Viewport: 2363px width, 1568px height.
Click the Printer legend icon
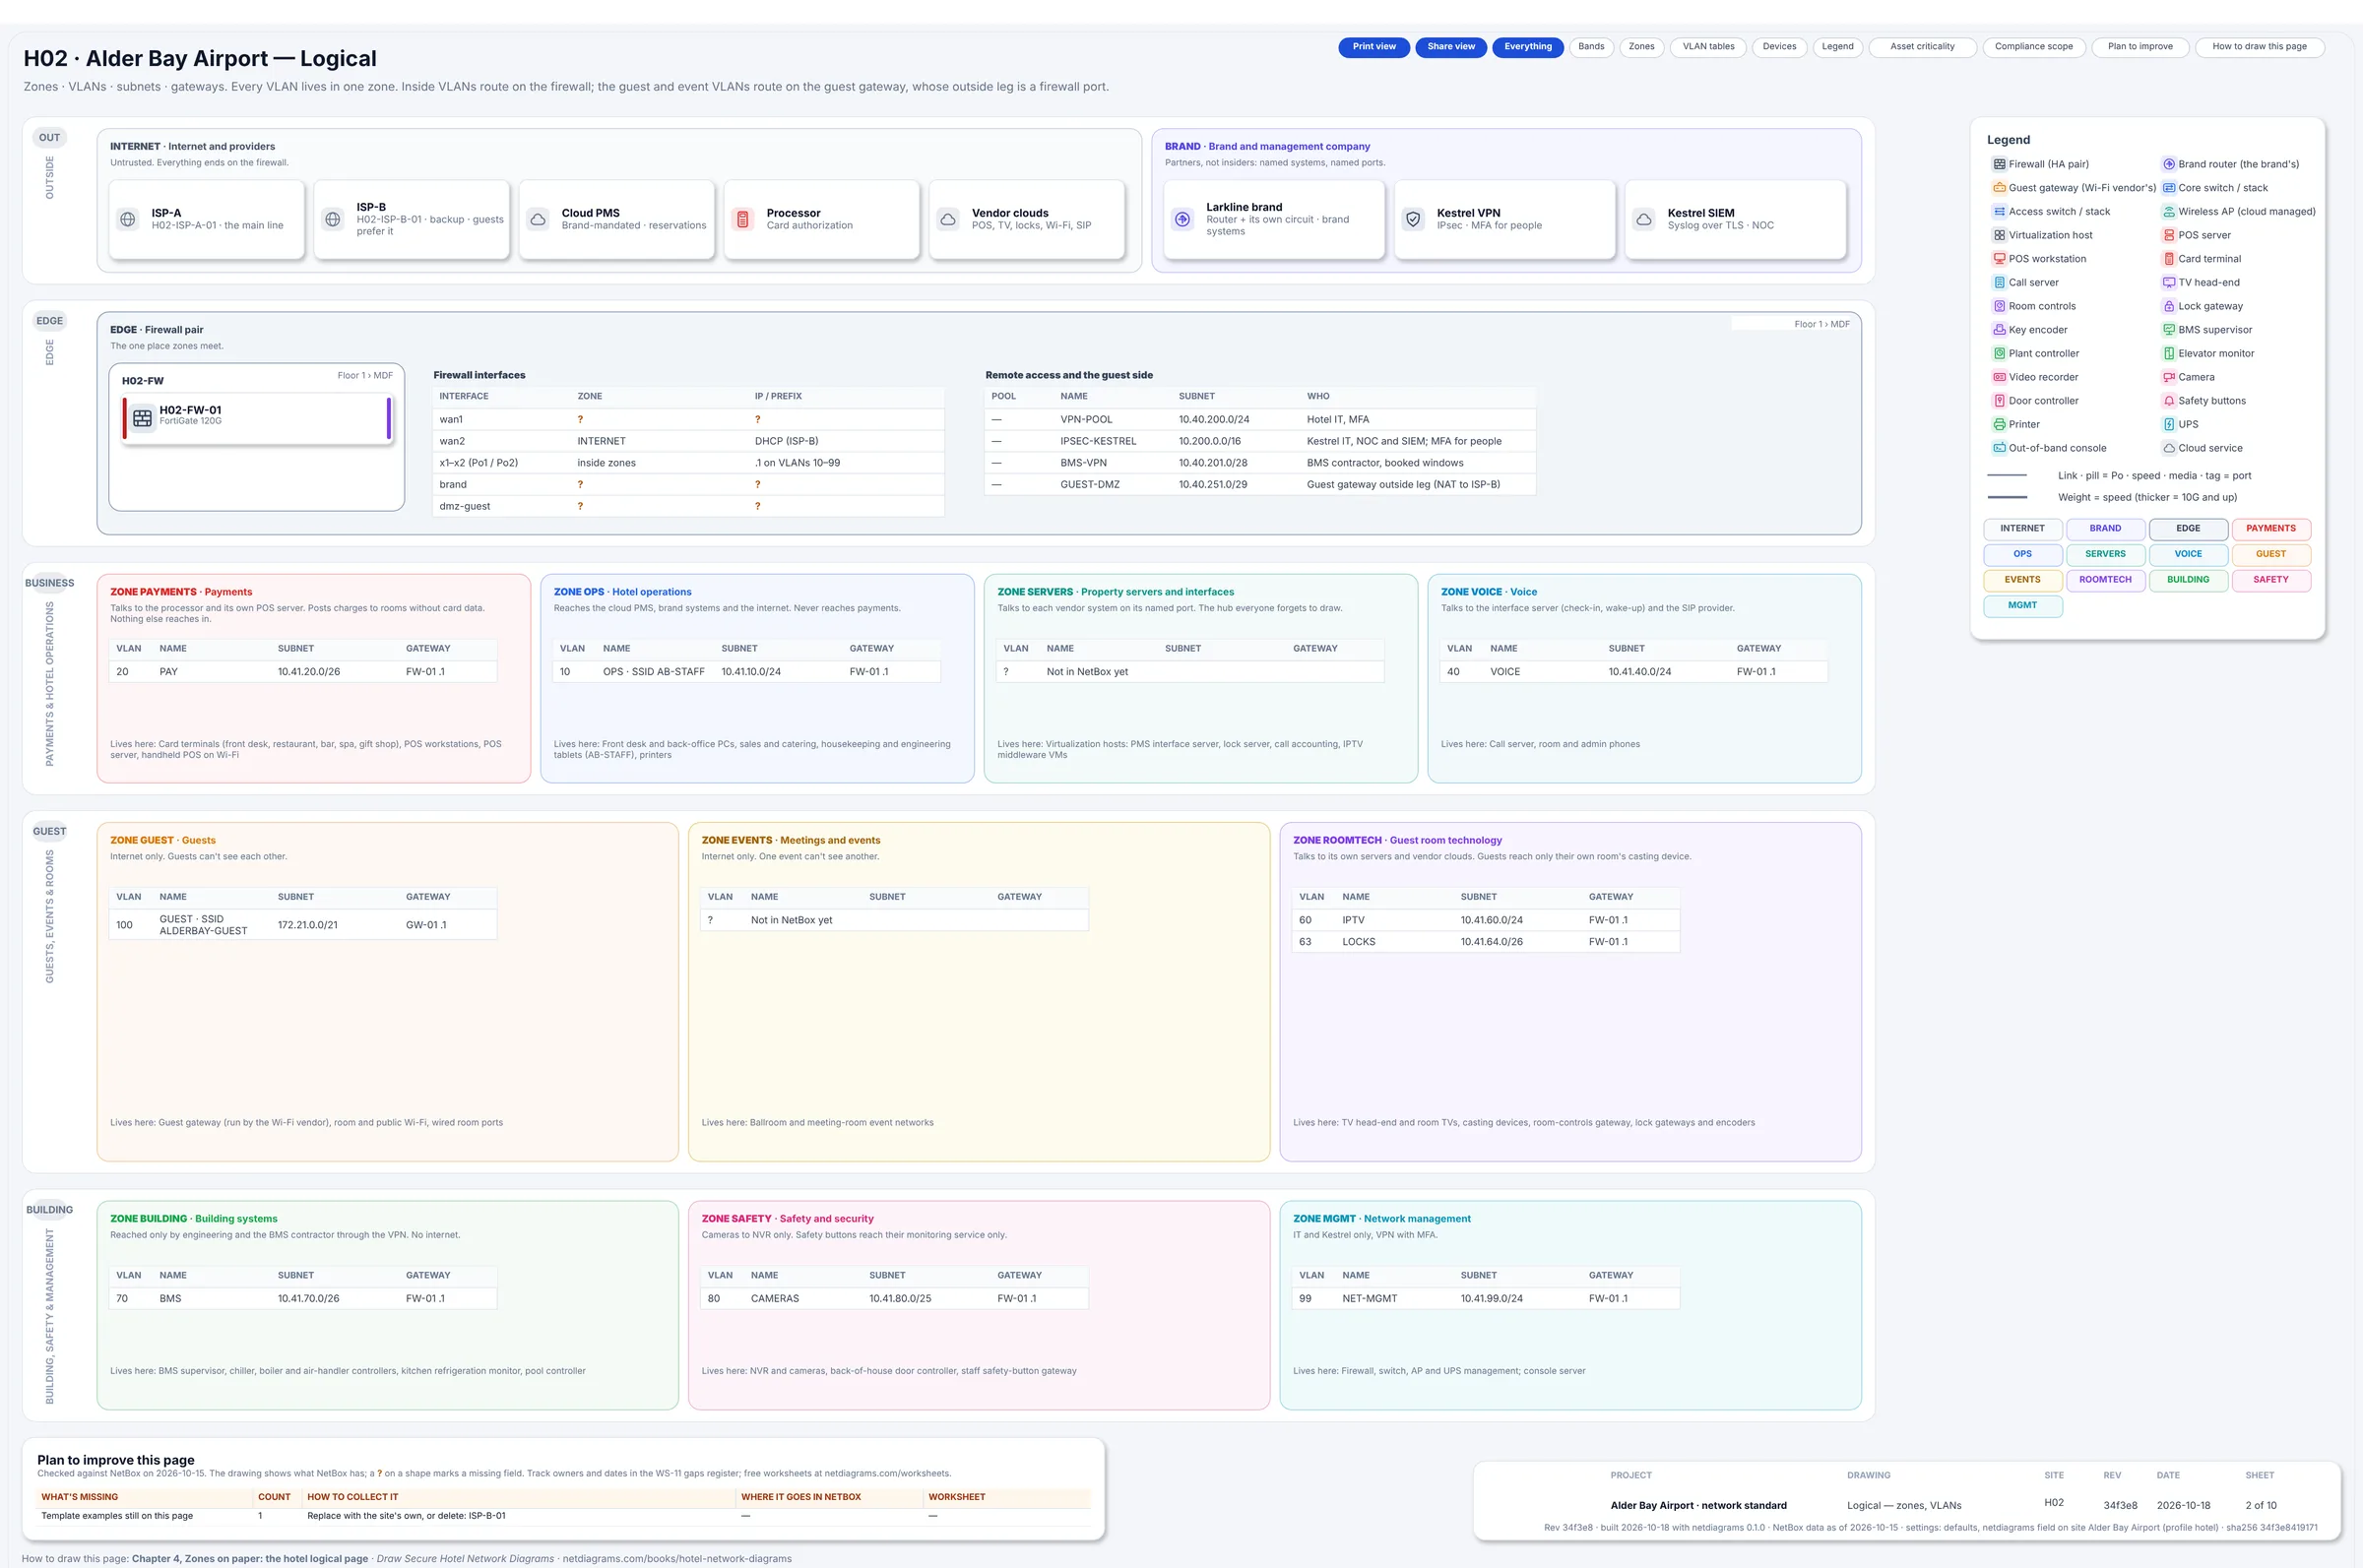click(x=1999, y=425)
